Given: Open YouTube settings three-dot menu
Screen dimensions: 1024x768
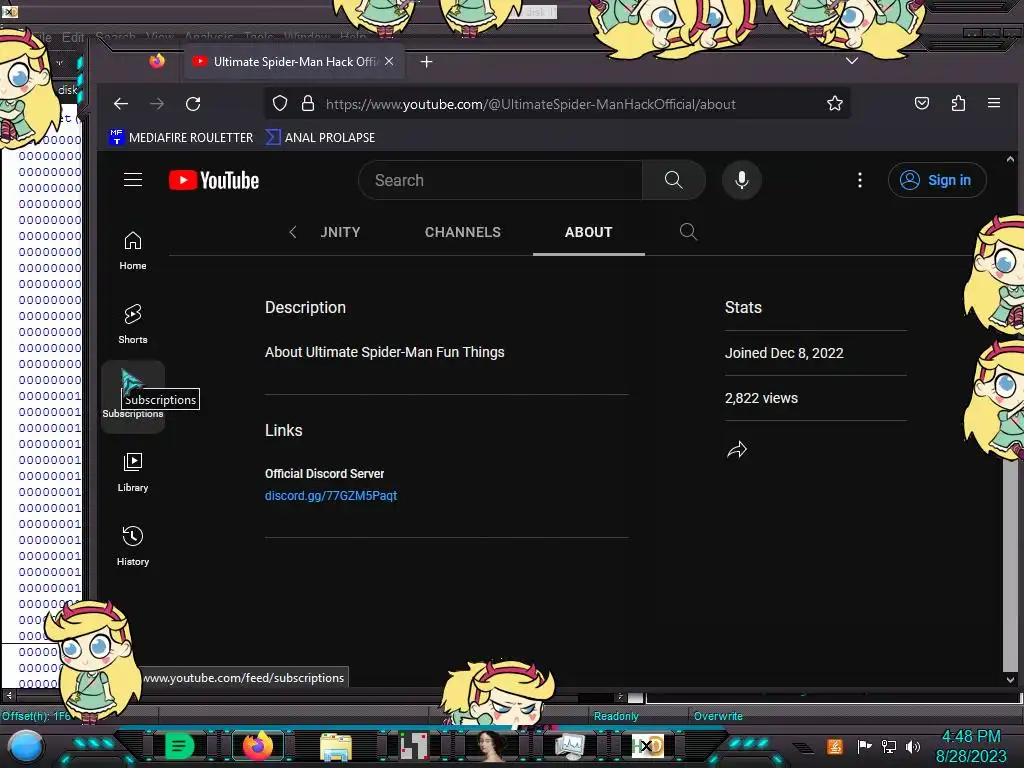Looking at the screenshot, I should click(859, 180).
